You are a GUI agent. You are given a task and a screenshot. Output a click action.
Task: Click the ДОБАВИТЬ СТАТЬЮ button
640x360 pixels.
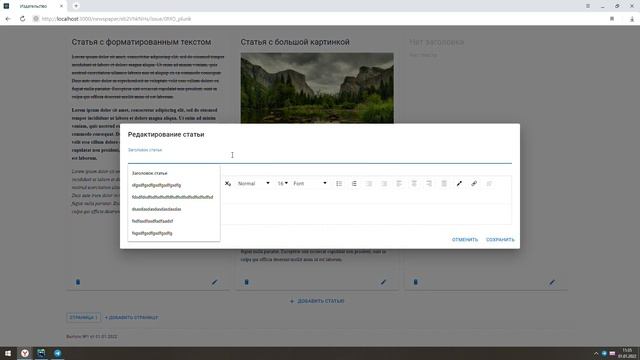317,301
